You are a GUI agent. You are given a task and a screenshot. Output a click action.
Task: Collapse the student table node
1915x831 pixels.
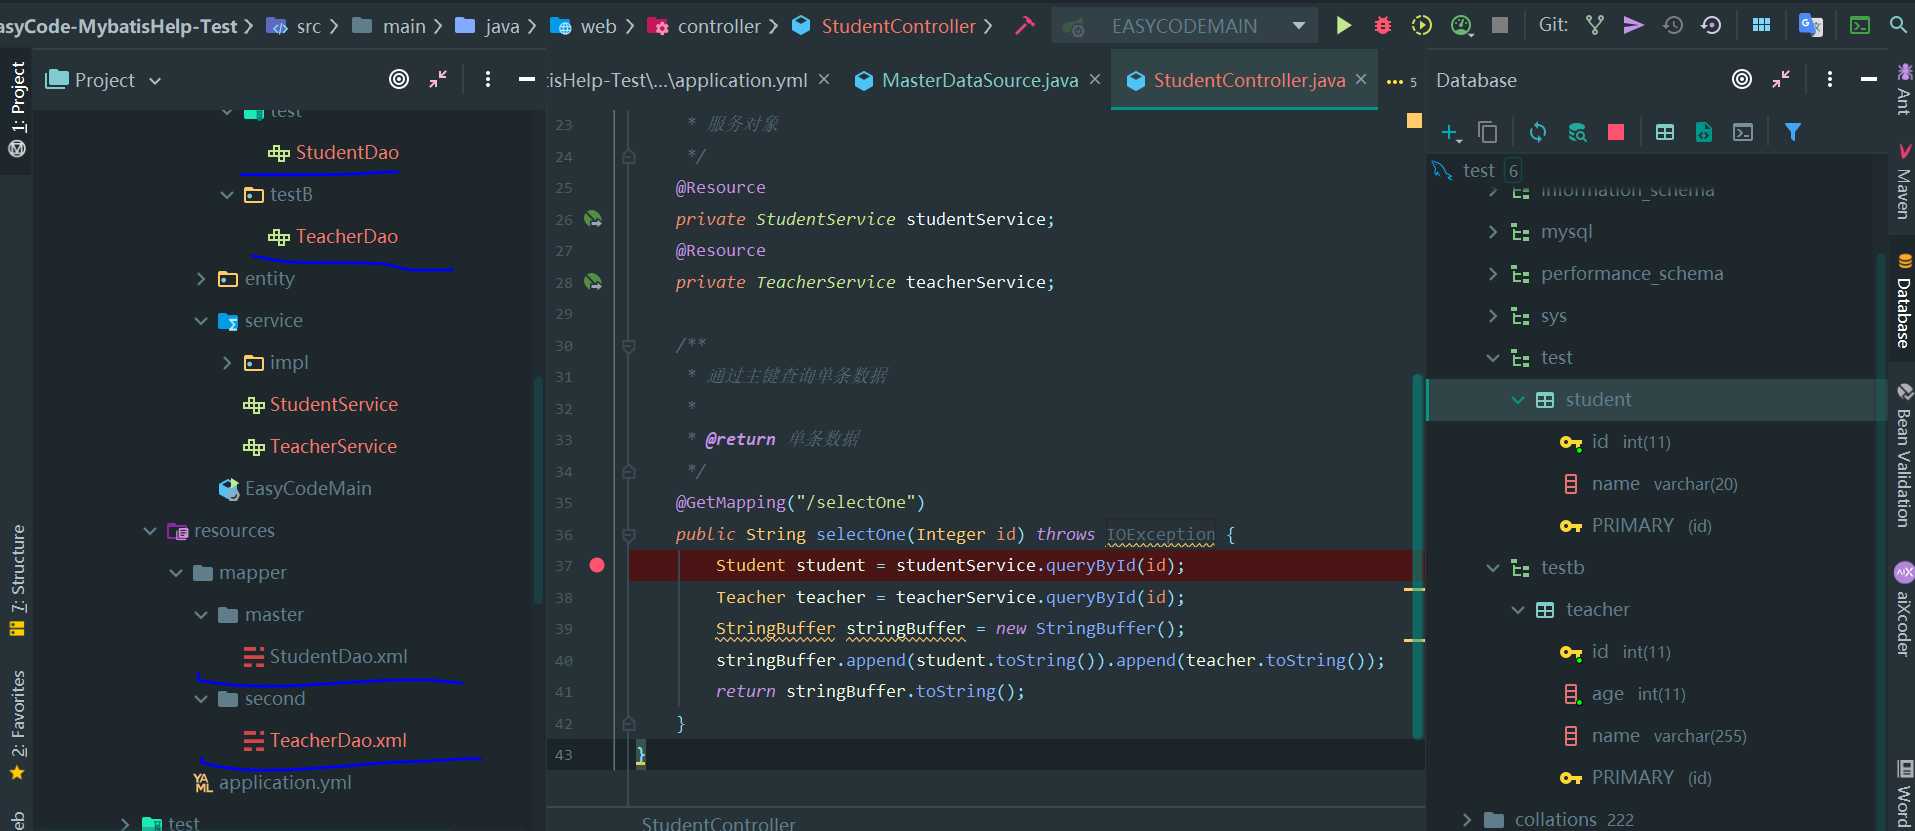(1518, 400)
